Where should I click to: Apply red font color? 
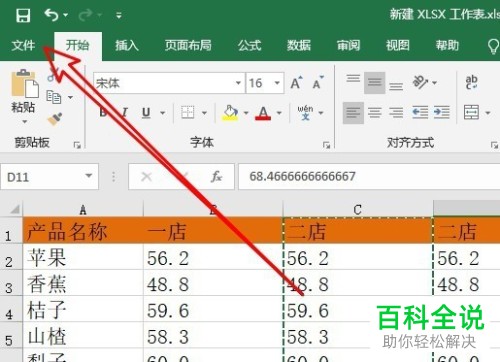(x=263, y=113)
